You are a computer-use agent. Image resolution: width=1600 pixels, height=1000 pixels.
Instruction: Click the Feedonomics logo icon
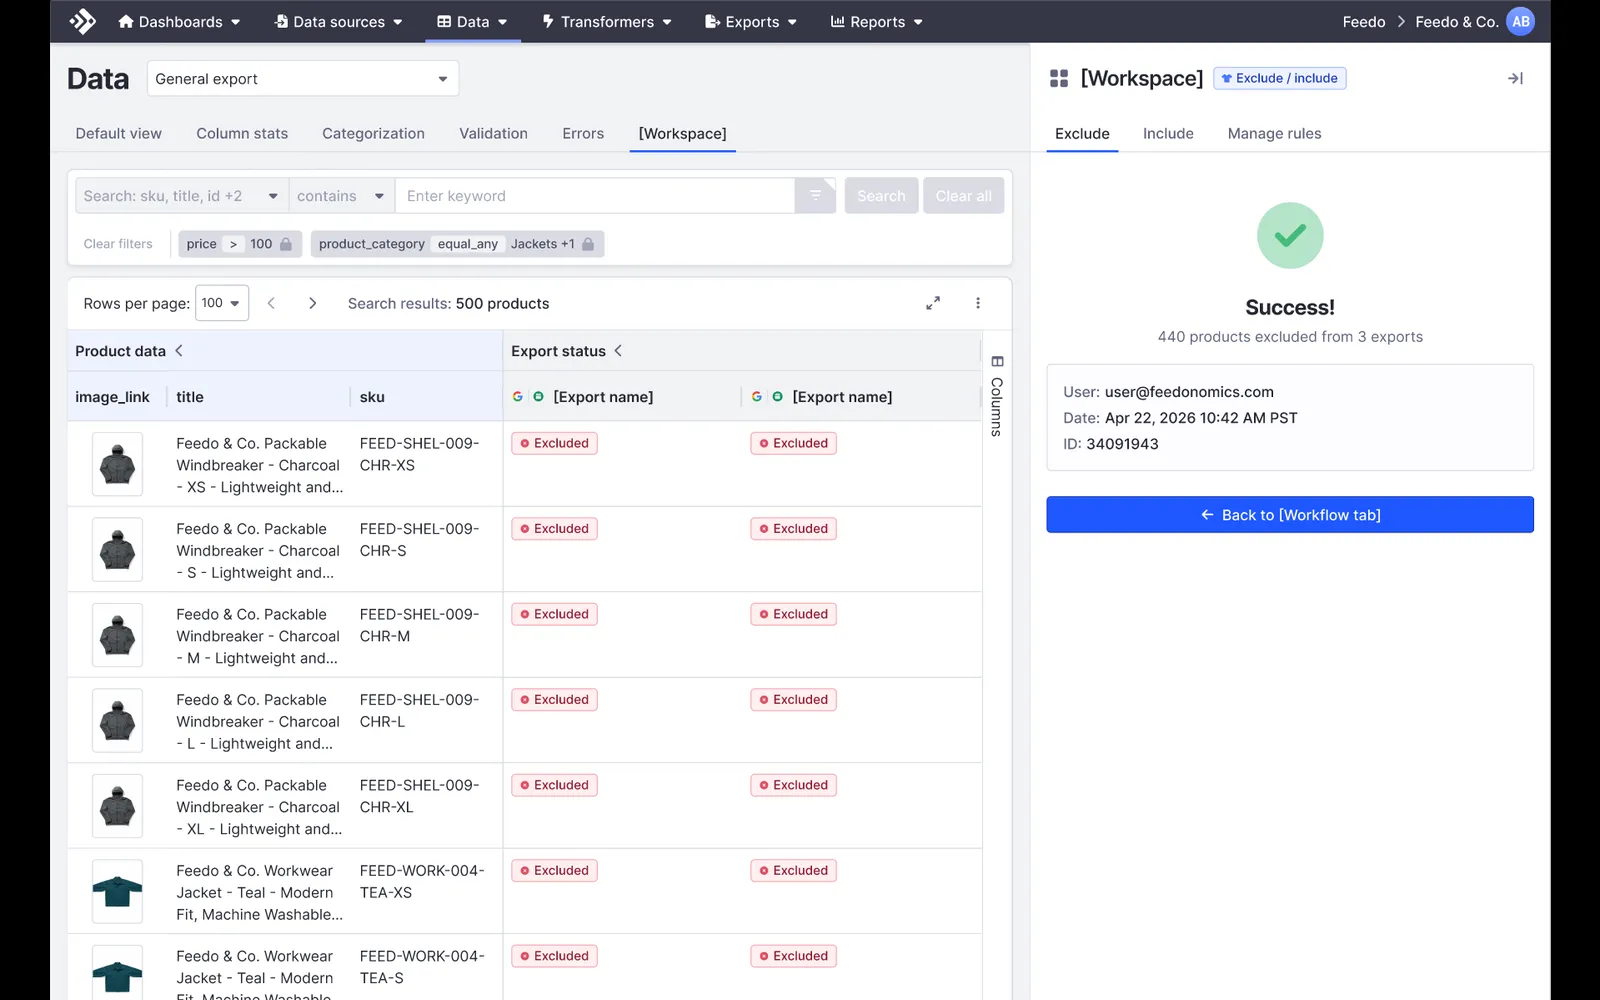[83, 21]
